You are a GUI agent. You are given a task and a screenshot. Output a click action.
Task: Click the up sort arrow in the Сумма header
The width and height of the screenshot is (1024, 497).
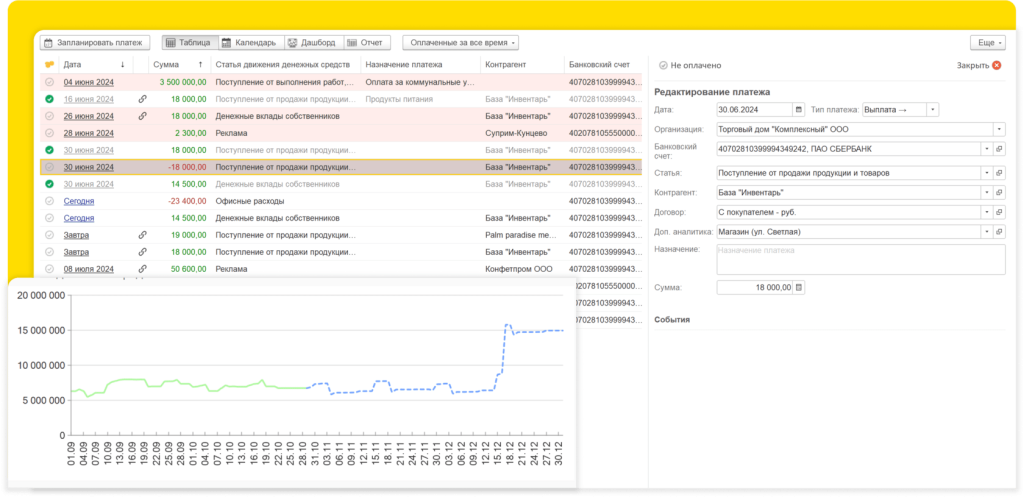click(x=200, y=65)
